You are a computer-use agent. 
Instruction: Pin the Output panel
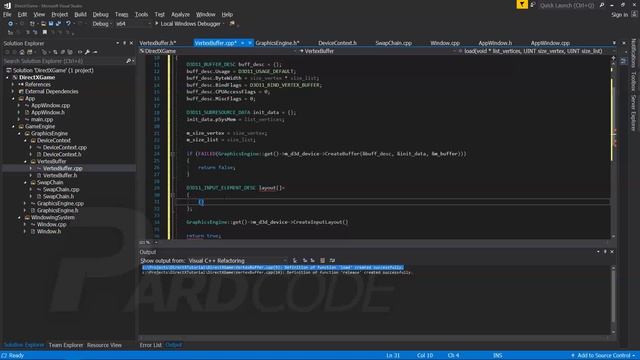pyautogui.click(x=605, y=252)
